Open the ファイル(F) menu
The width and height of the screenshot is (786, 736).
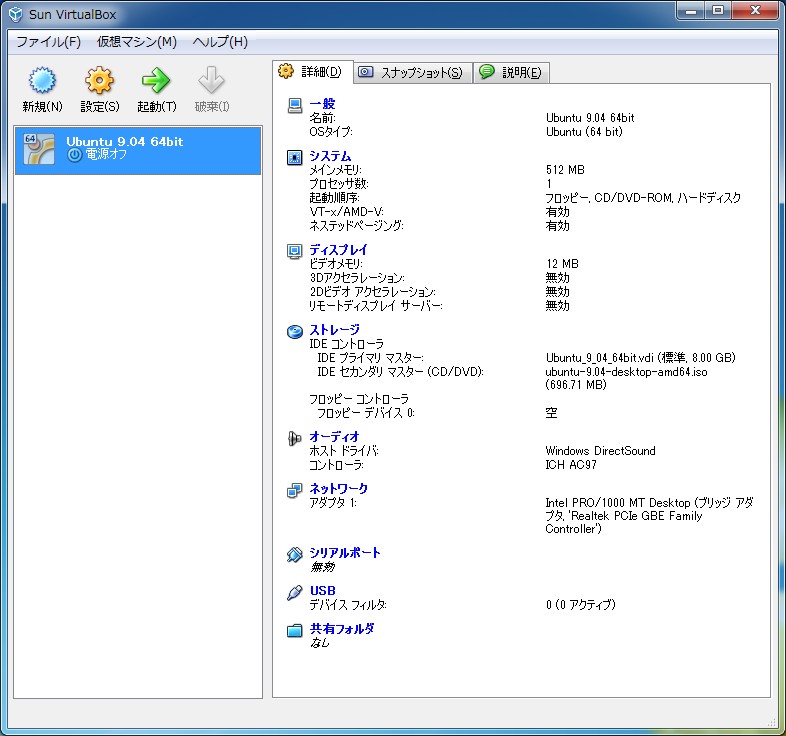[x=49, y=42]
